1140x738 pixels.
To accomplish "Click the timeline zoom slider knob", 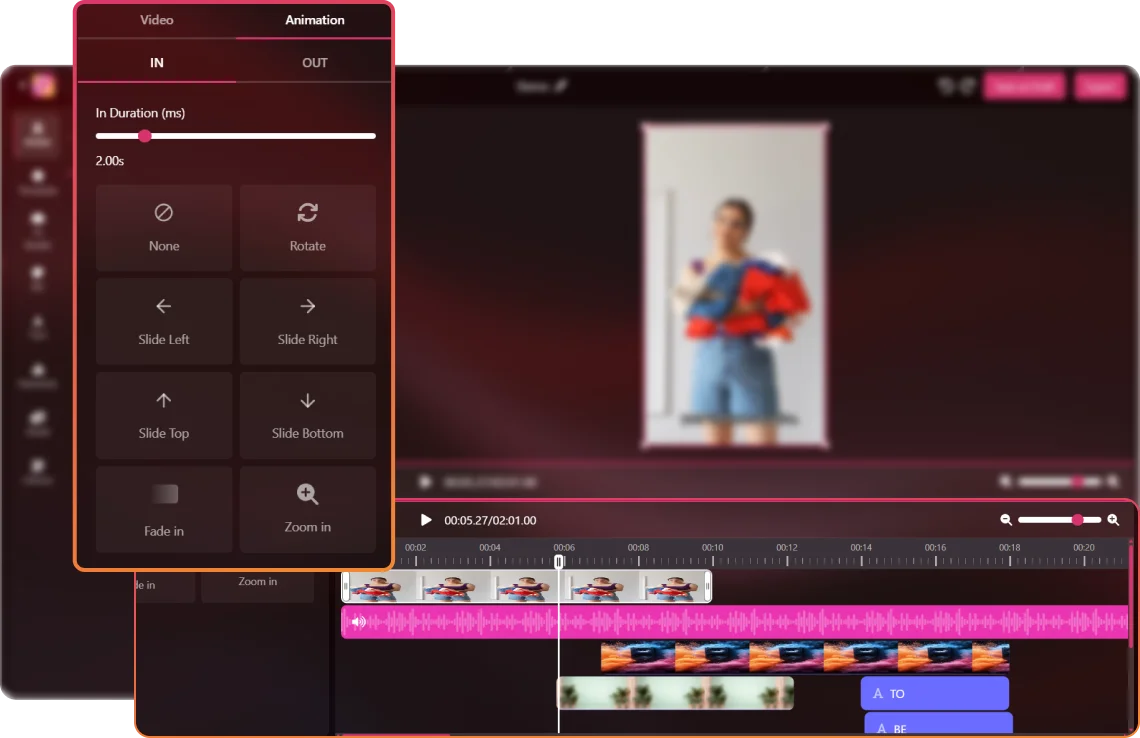I will tap(1077, 520).
